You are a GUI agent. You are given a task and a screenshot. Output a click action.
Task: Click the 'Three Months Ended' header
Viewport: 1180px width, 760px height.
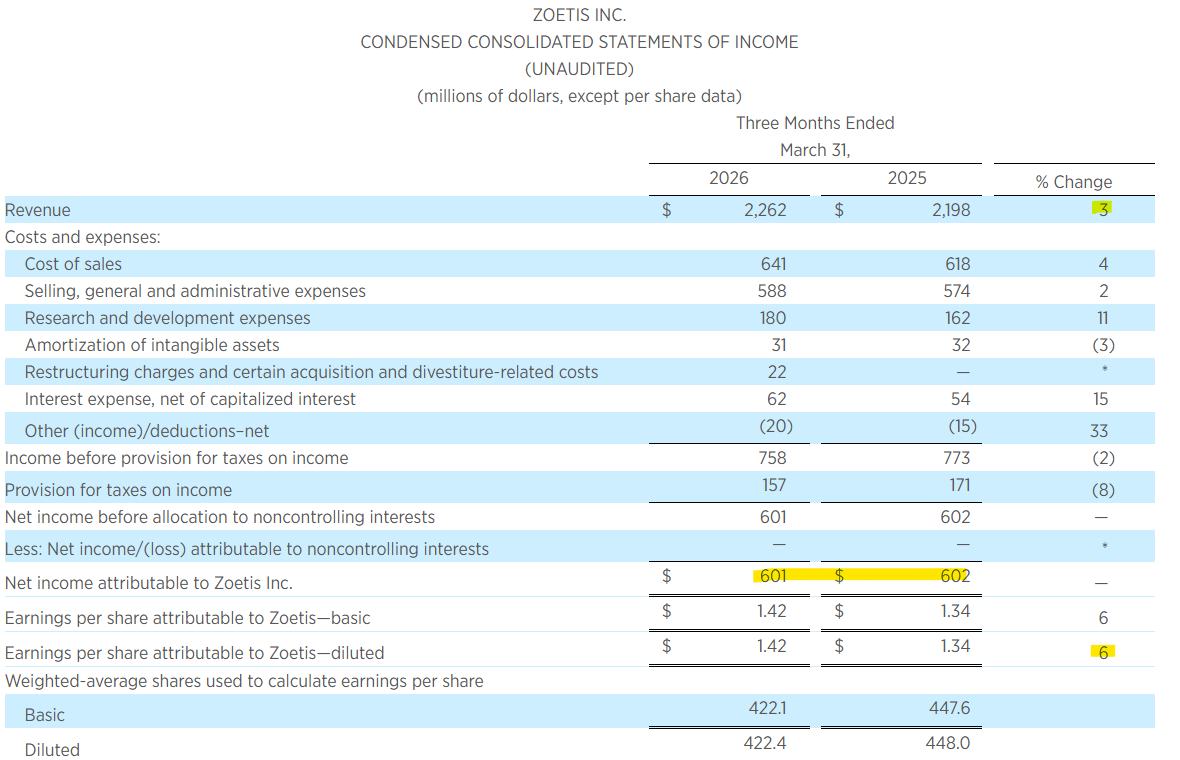[x=815, y=123]
